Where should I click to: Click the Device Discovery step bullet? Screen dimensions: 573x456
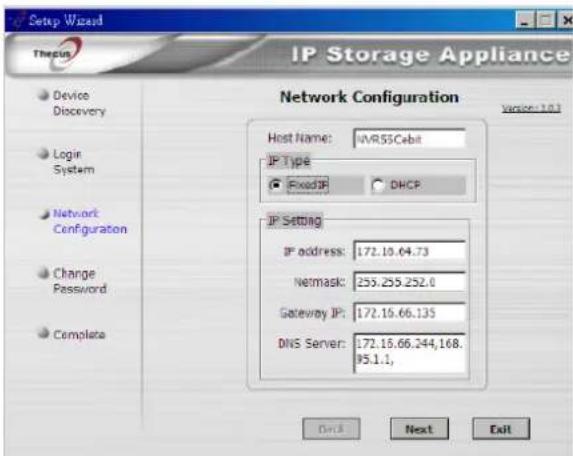43,95
